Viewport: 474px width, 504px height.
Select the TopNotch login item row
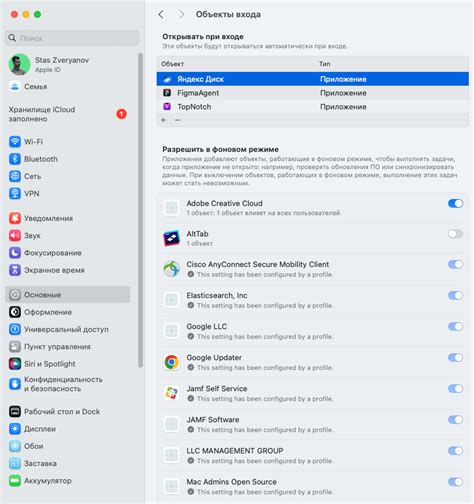(x=313, y=107)
